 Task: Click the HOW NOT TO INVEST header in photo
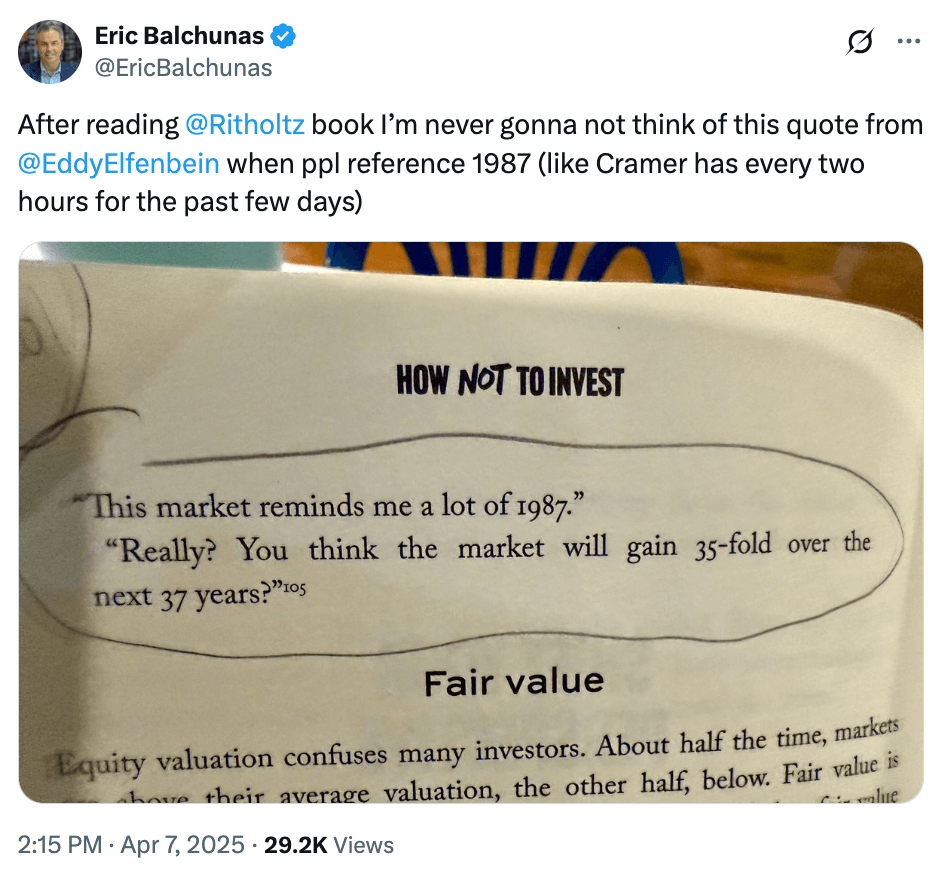[x=509, y=382]
